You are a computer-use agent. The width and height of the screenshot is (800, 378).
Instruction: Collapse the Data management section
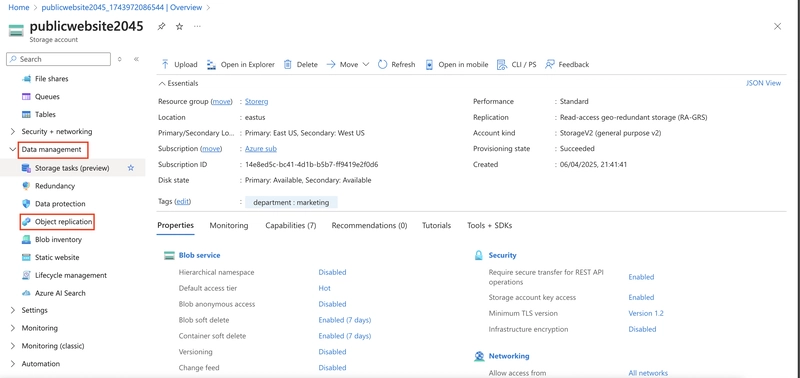click(x=13, y=149)
